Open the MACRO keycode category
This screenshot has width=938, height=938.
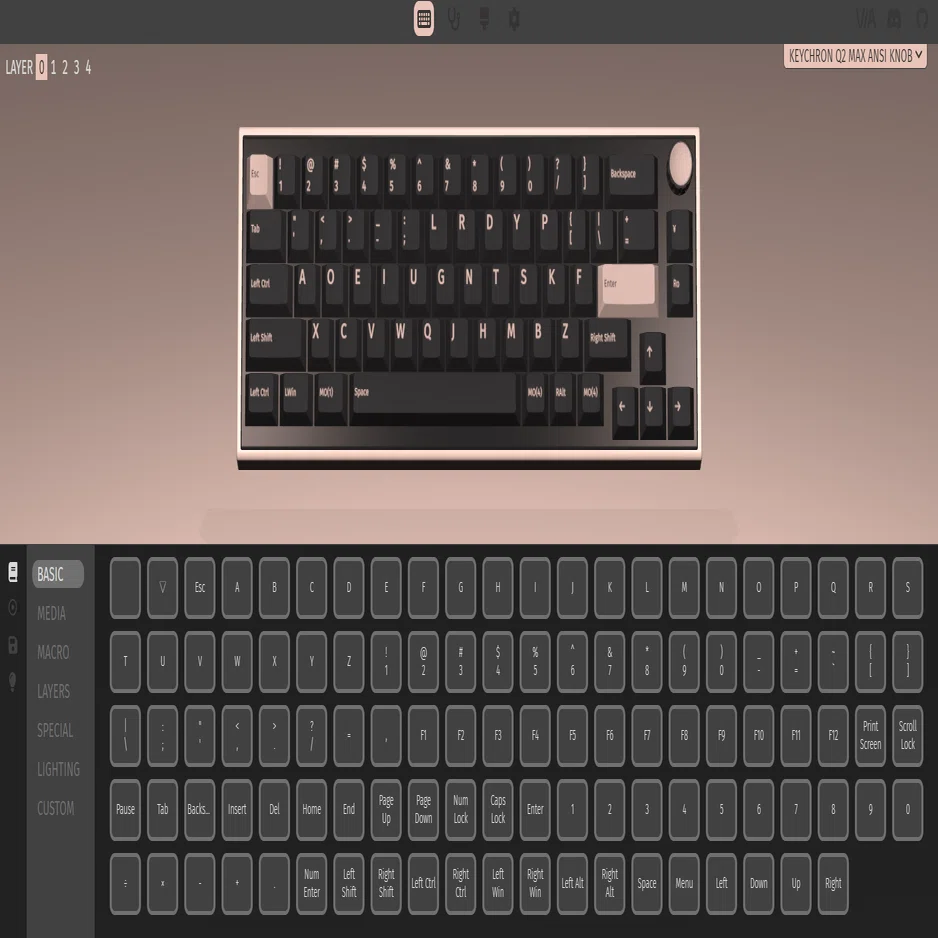pos(53,652)
